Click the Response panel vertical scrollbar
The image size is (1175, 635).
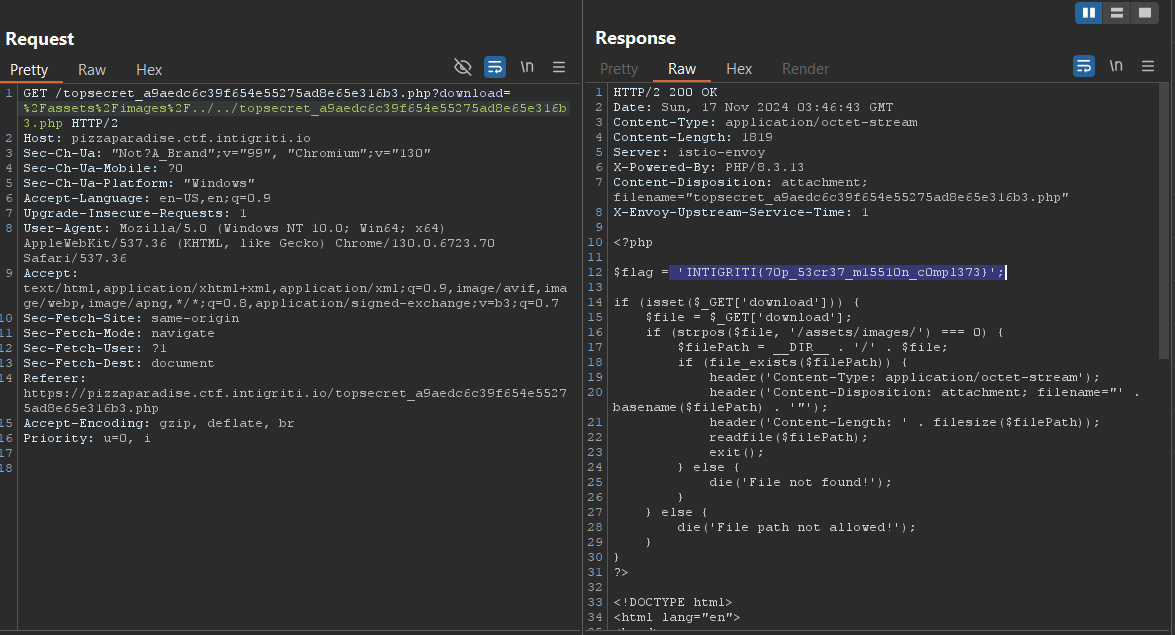(1163, 220)
